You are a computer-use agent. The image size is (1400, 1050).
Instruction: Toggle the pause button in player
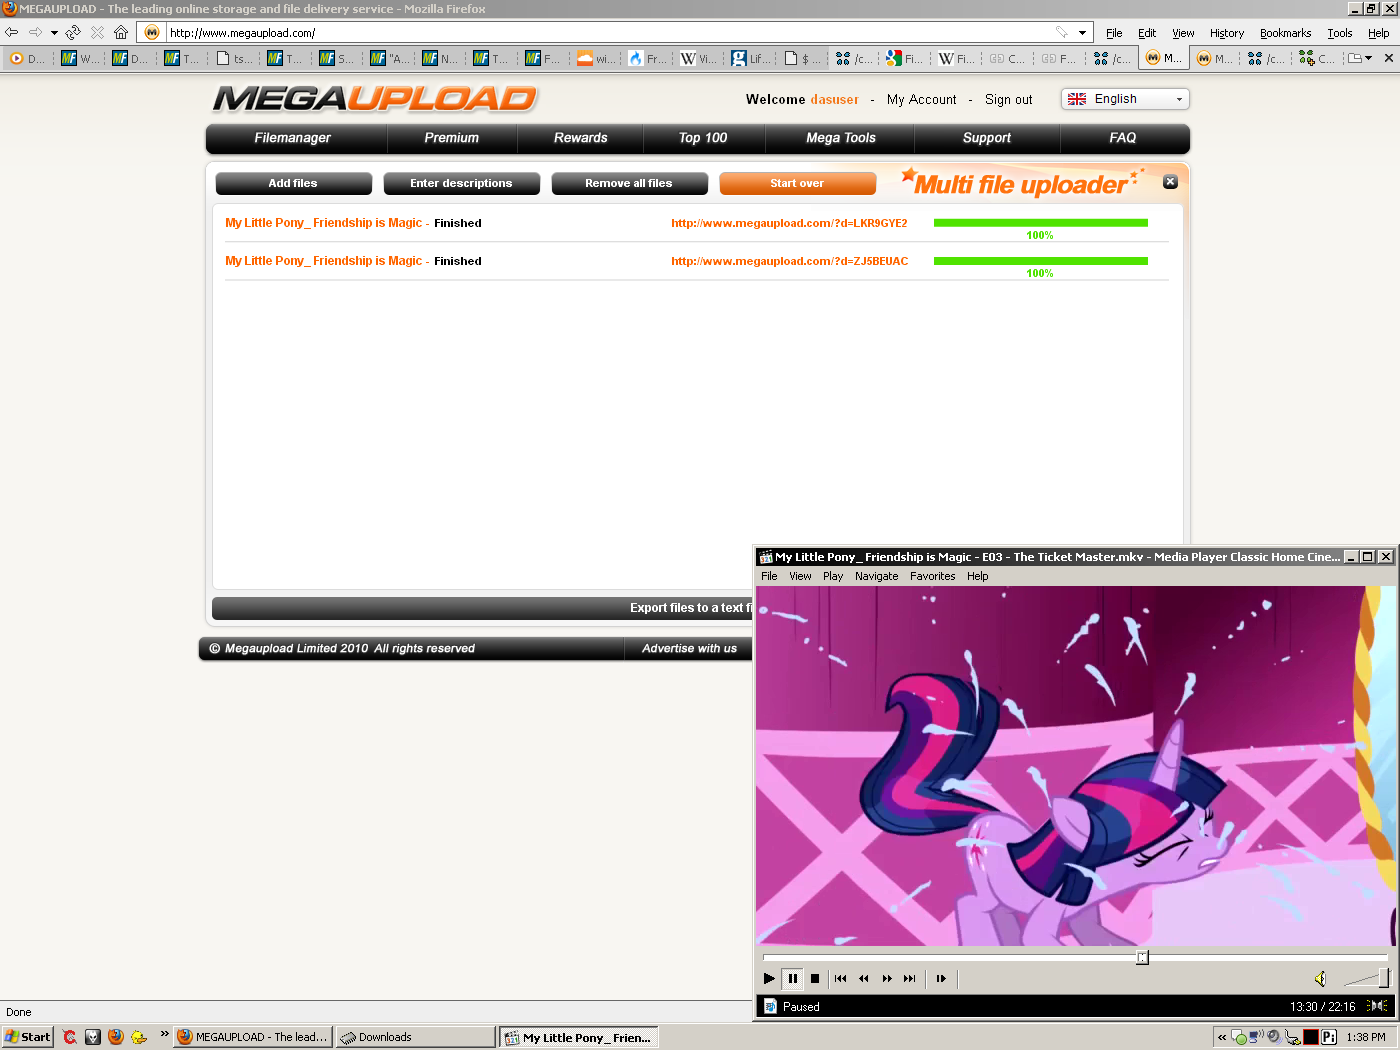coord(792,979)
